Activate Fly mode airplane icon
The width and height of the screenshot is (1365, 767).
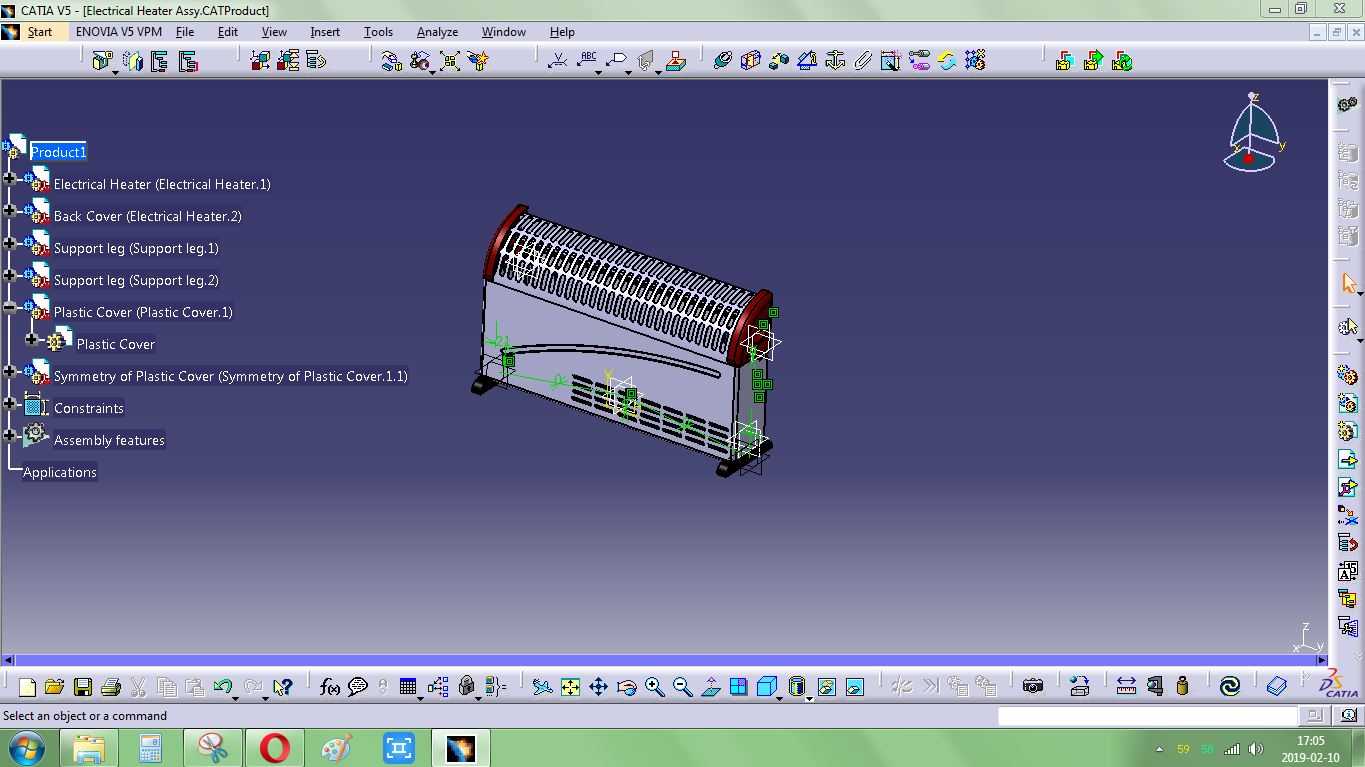click(542, 687)
